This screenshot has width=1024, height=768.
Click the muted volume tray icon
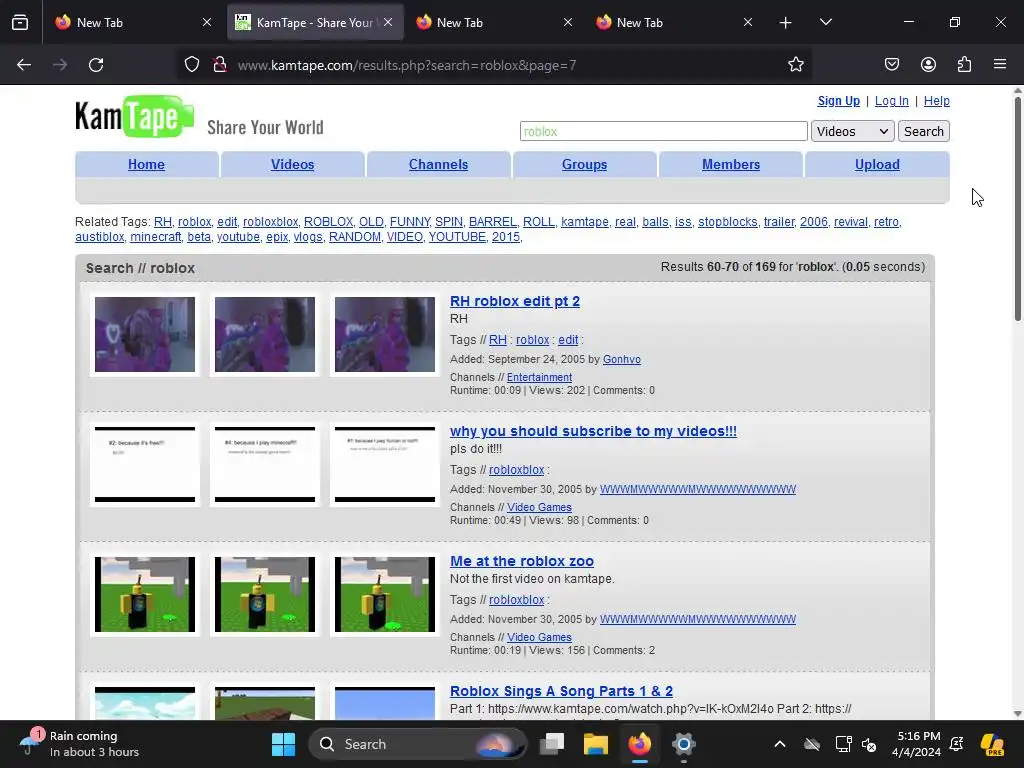click(x=869, y=744)
